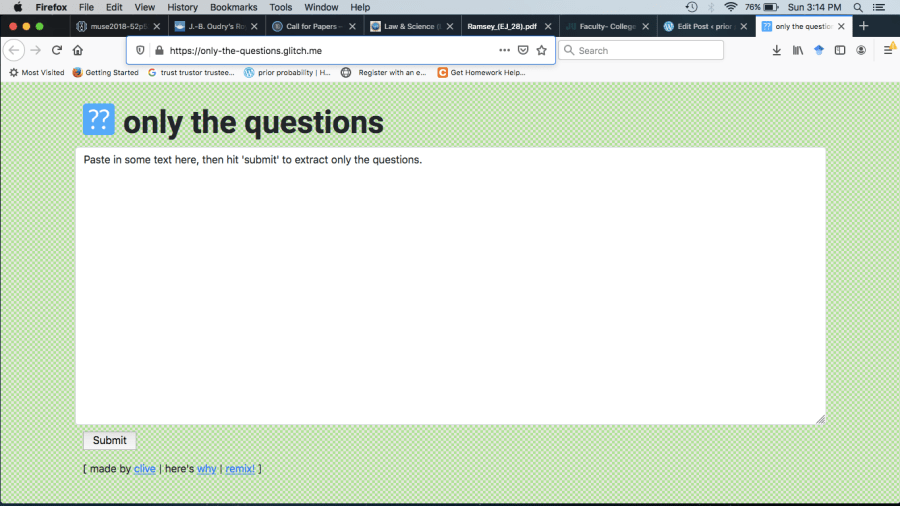Open the Firefox account icon
900x506 pixels.
861,50
